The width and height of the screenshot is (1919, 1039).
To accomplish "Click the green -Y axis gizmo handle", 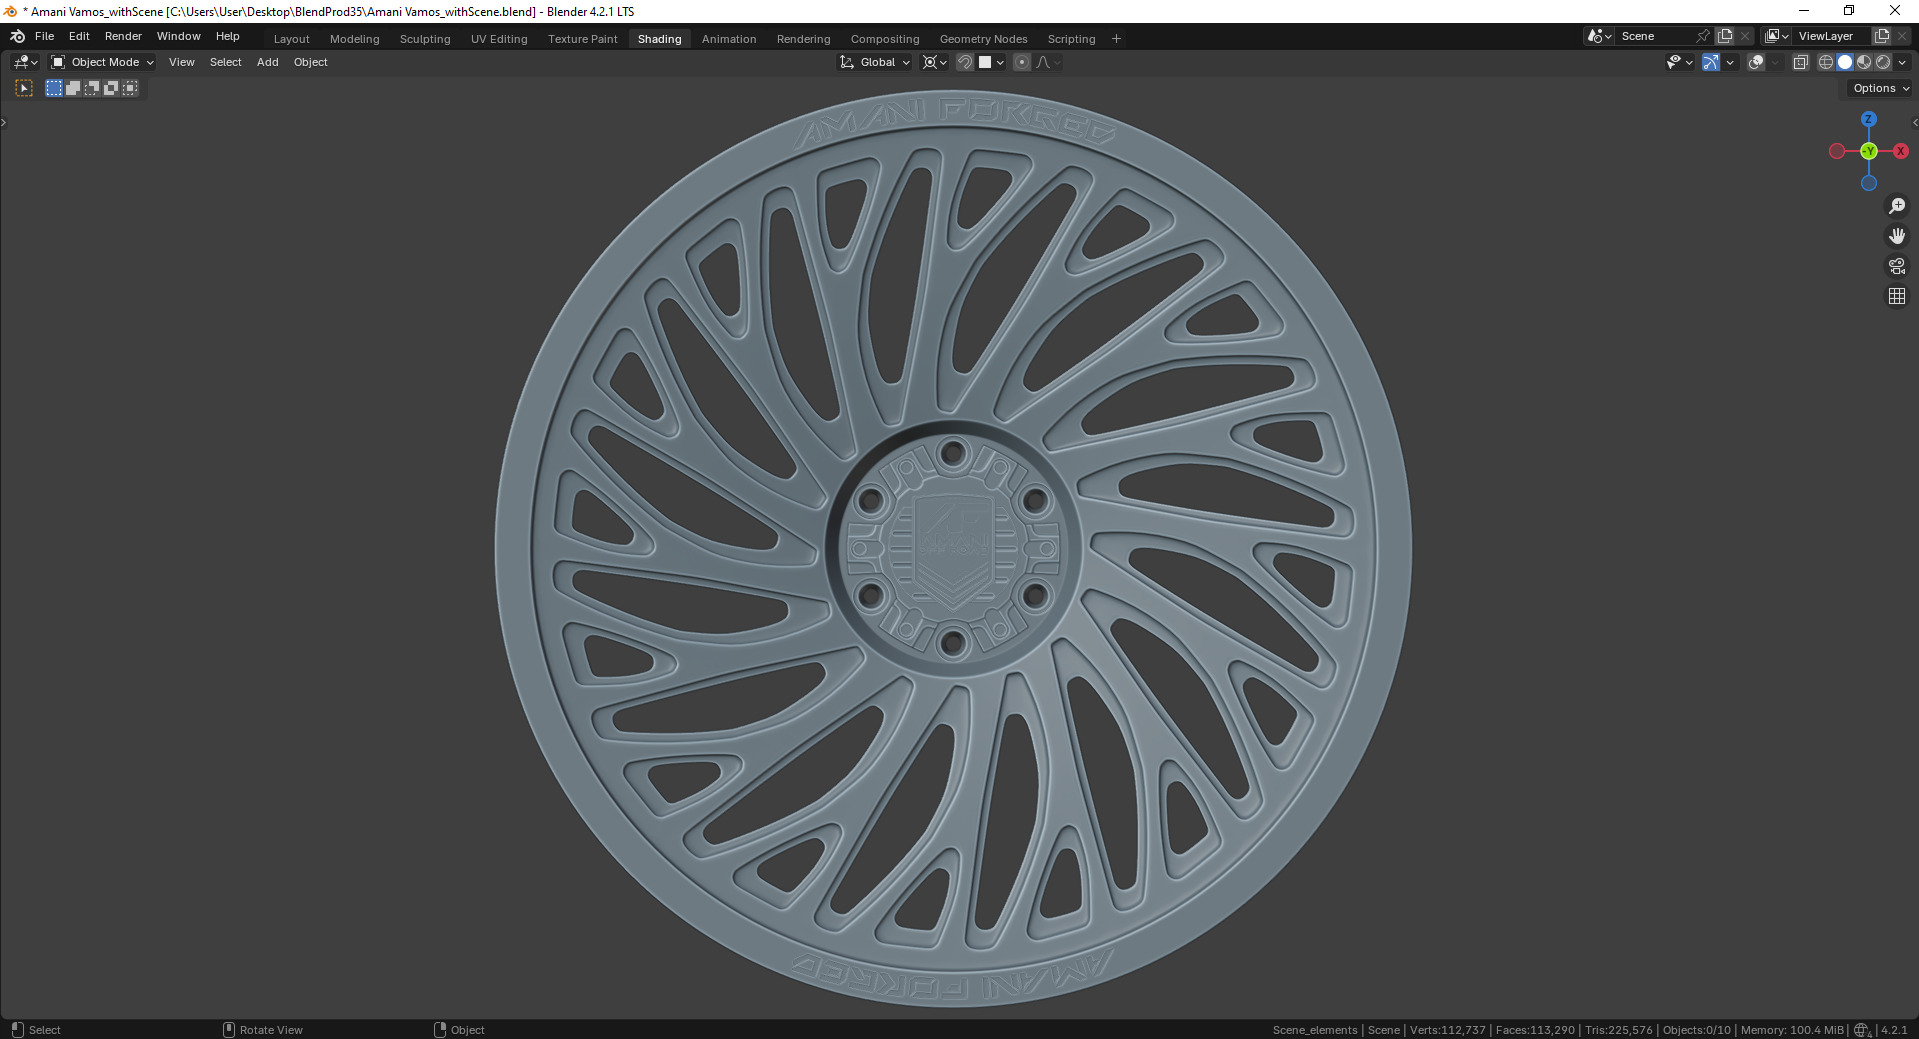I will (x=1868, y=151).
